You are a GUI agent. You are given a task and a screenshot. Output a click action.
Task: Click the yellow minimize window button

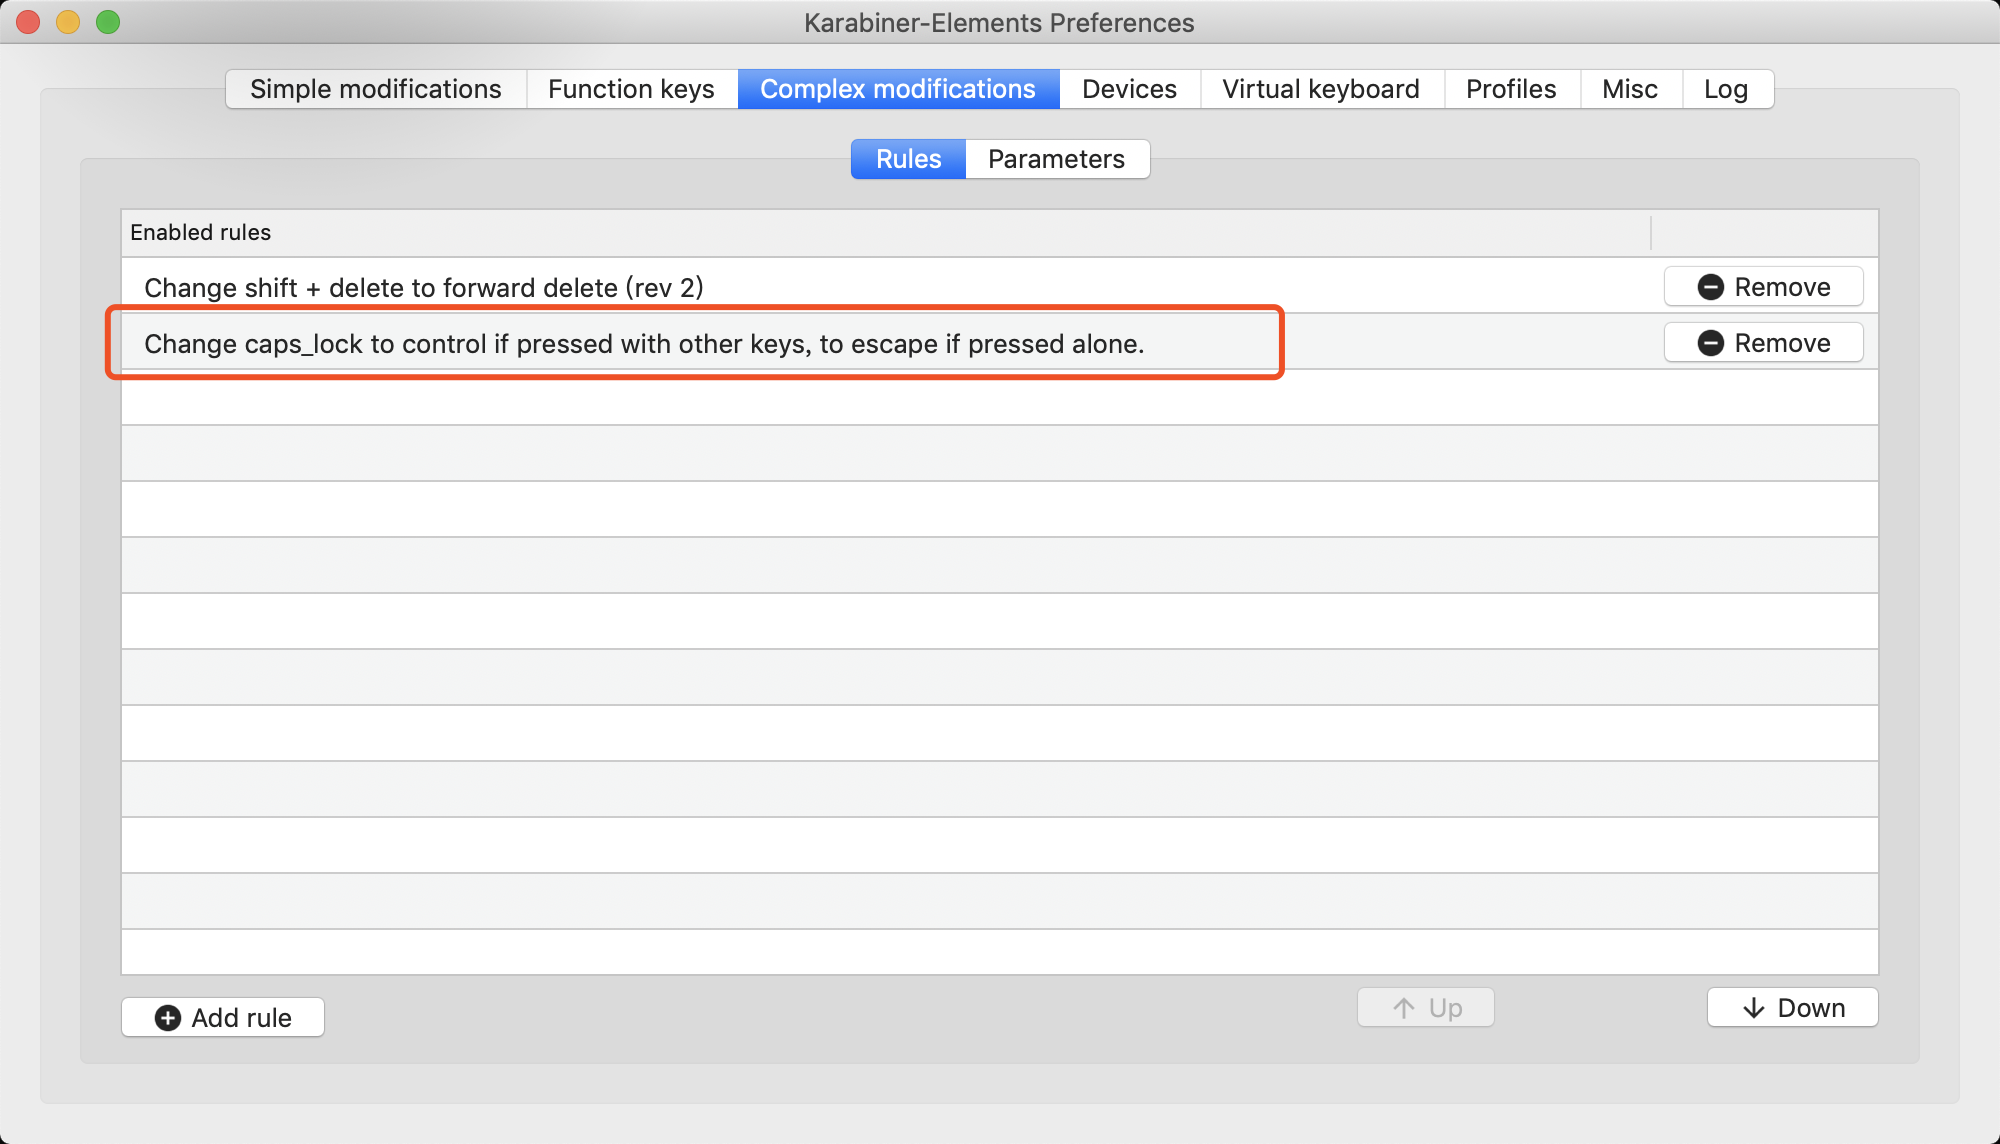68,22
